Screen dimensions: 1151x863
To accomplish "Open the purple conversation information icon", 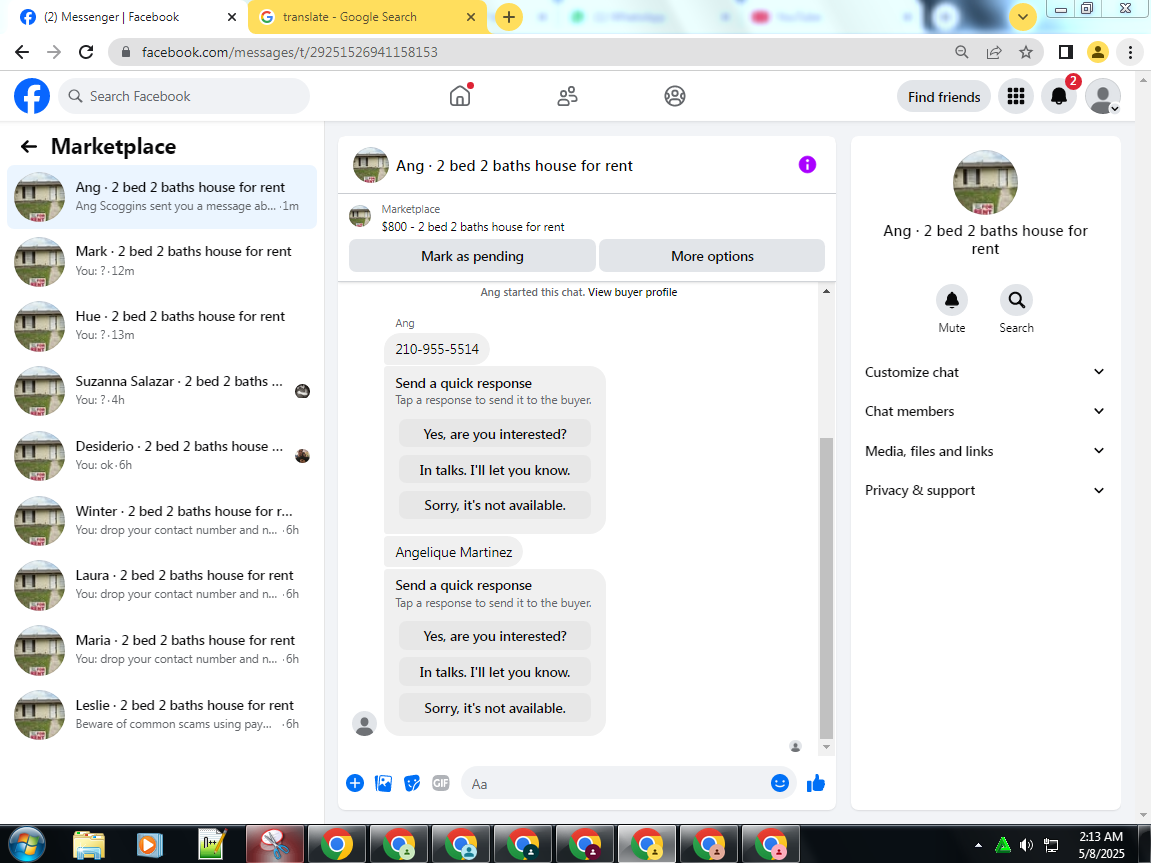I will coord(807,165).
